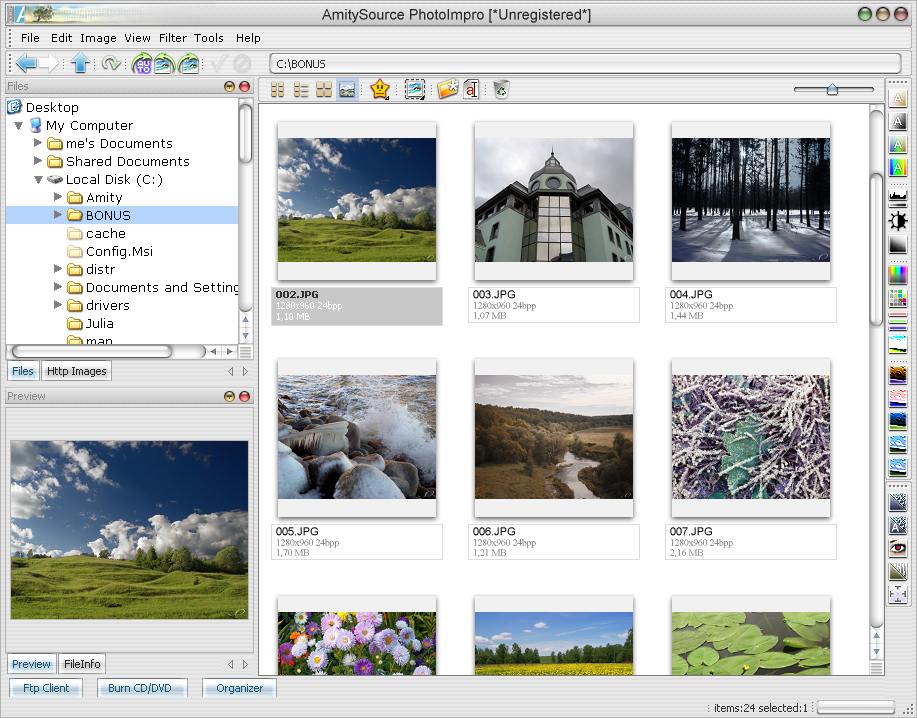Apply the orange-tinted landscape effect
Screen dimensions: 917x718
(x=898, y=374)
